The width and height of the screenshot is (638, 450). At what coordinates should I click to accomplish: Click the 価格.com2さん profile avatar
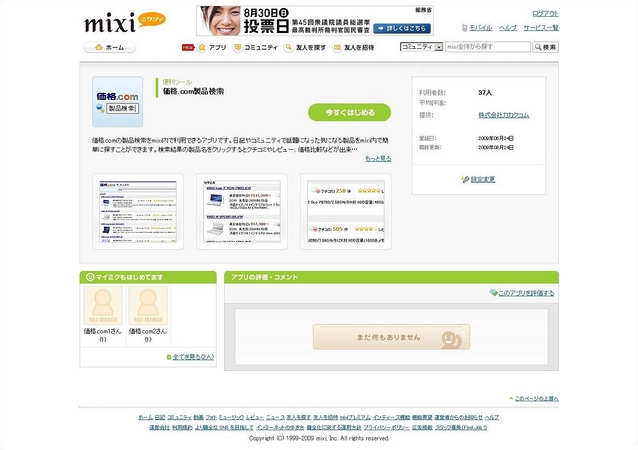148,306
